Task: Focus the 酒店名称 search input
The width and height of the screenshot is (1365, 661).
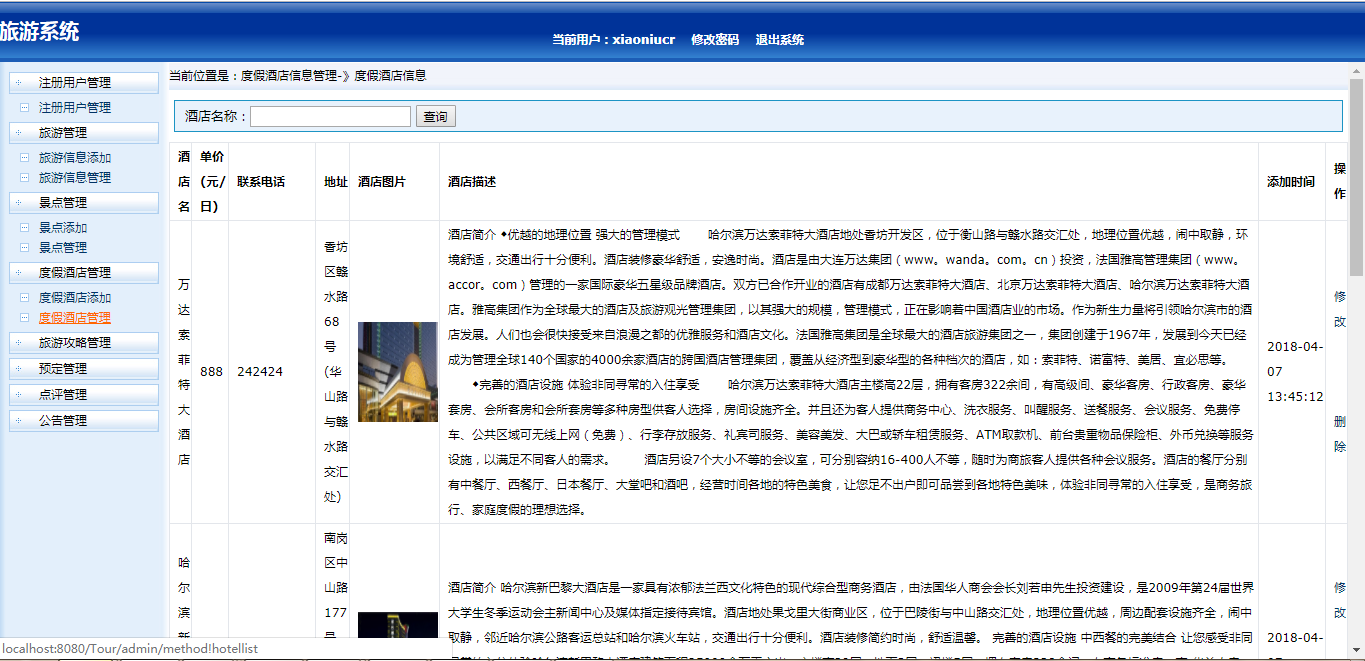Action: pyautogui.click(x=330, y=117)
